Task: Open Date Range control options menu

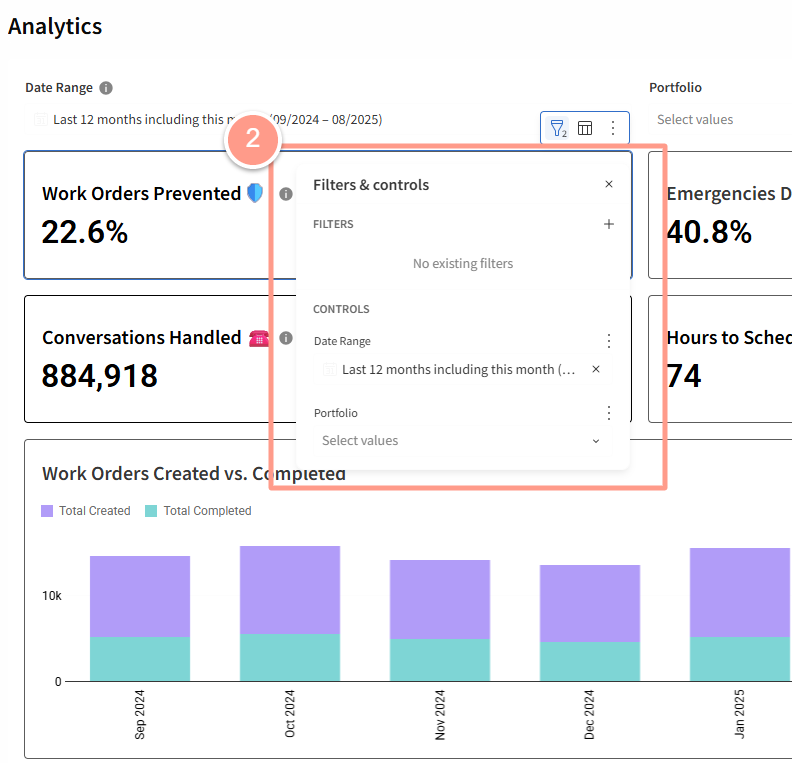Action: tap(609, 341)
